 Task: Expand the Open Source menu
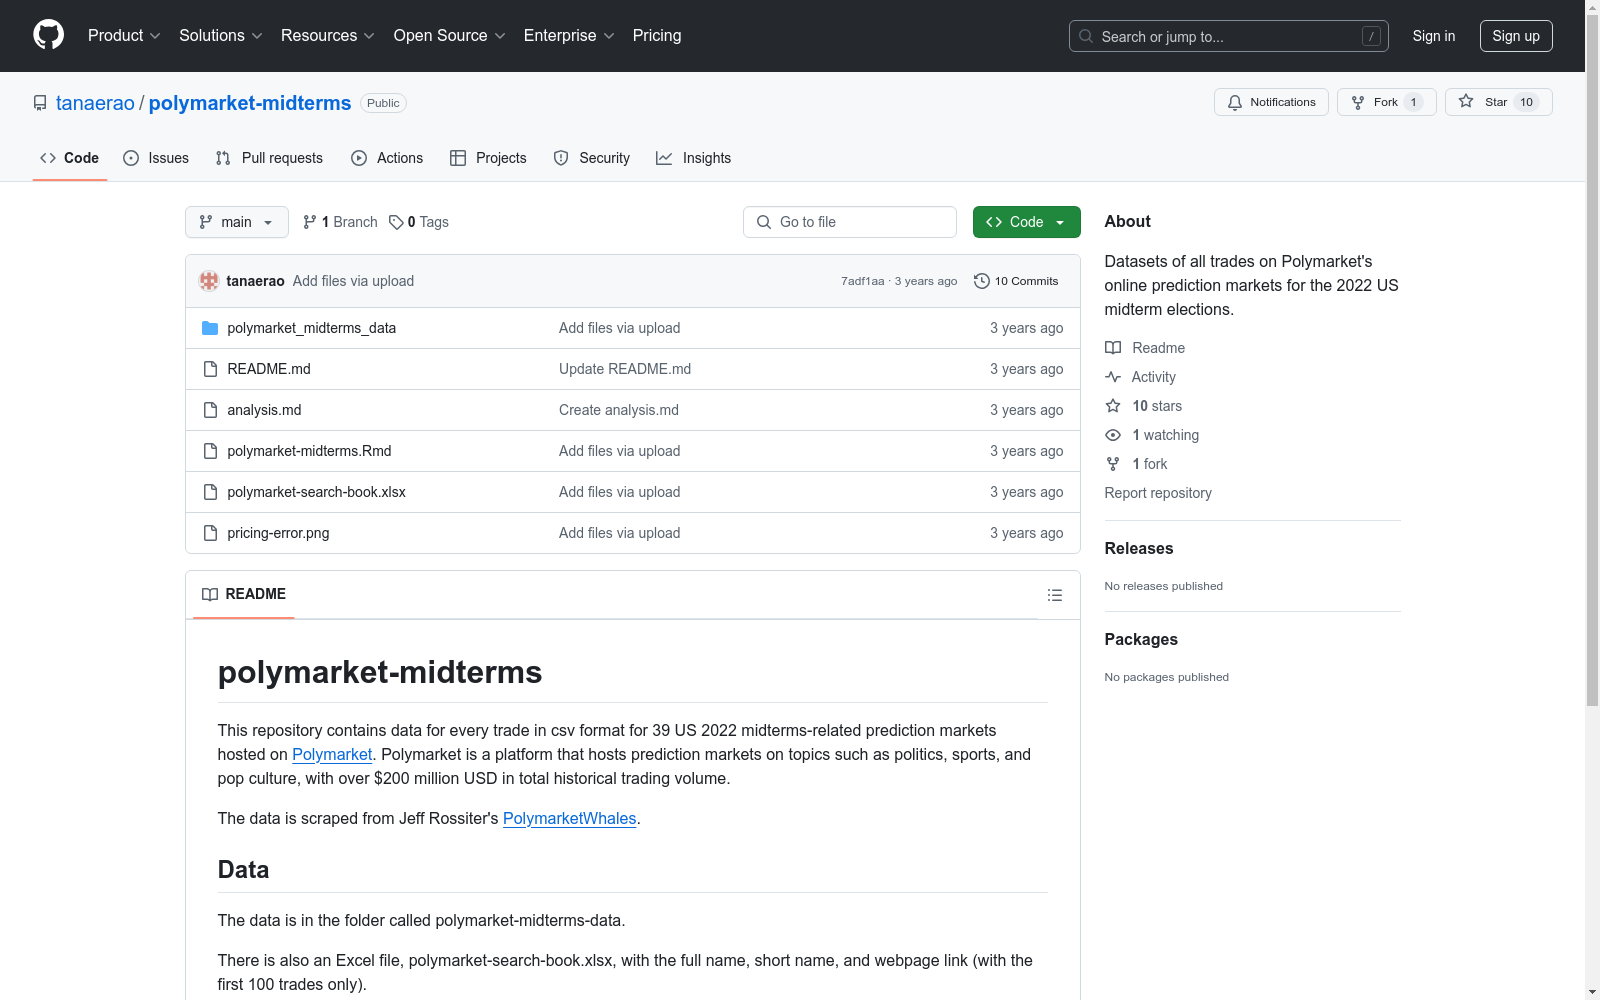(x=450, y=35)
